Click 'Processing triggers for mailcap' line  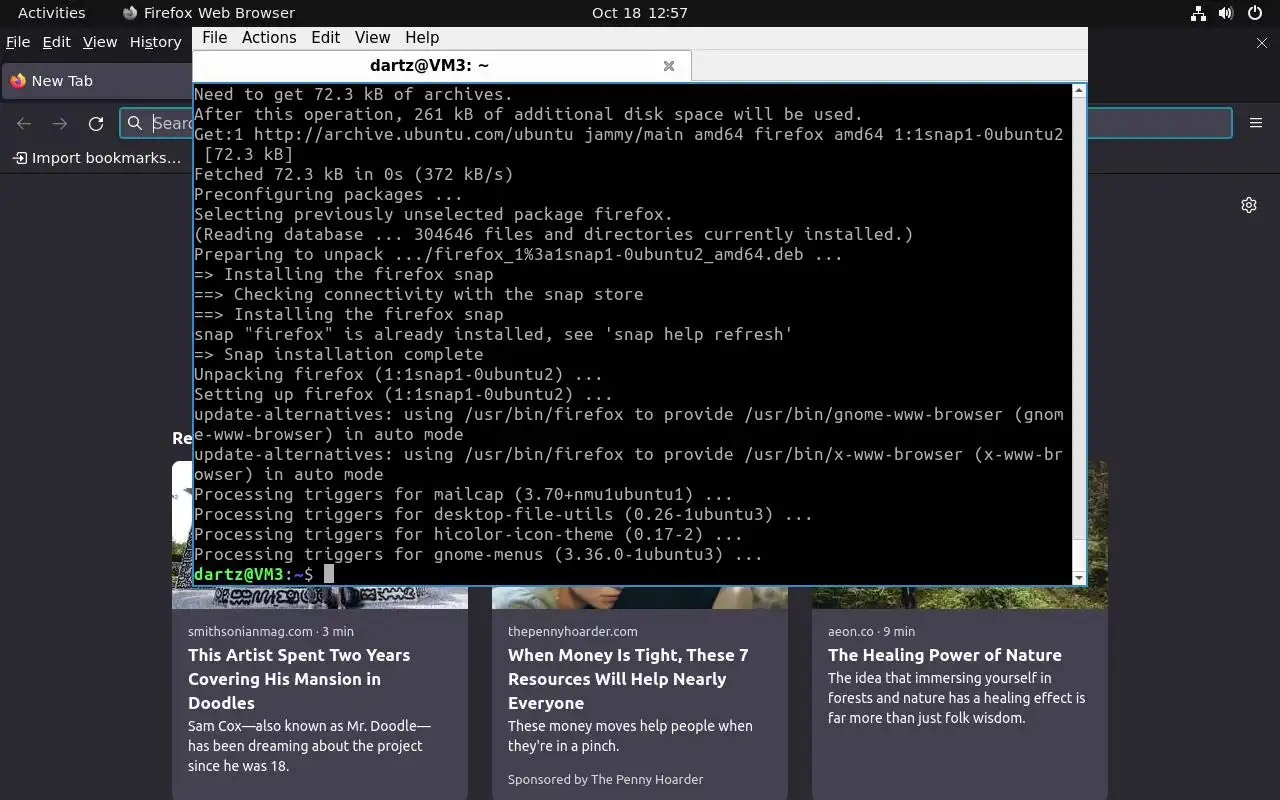(463, 494)
